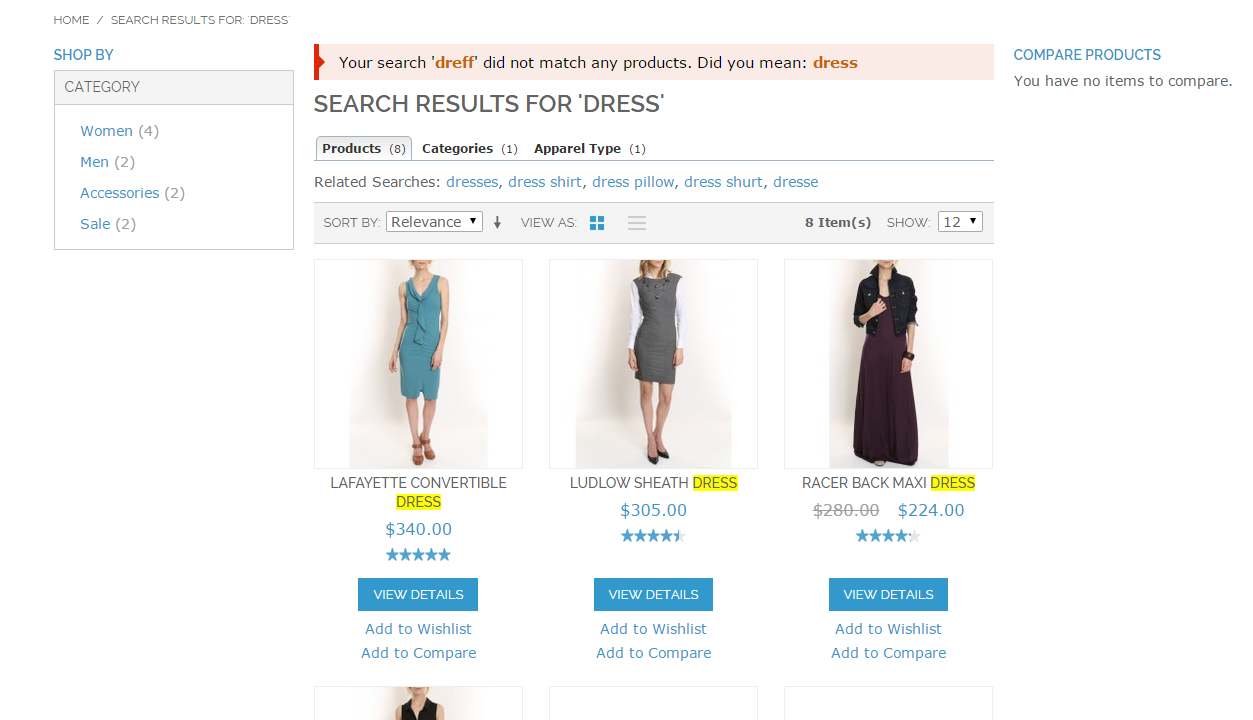Open the Sort By Relevance dropdown

pyautogui.click(x=434, y=222)
